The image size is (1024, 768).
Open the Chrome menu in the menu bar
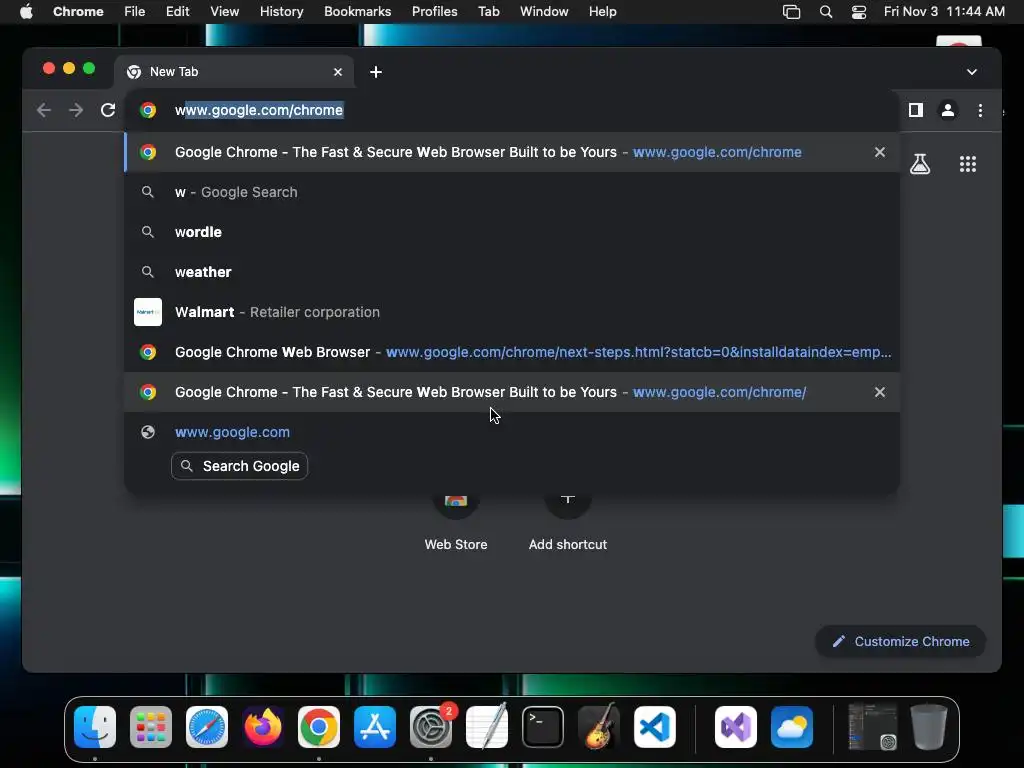[x=78, y=12]
